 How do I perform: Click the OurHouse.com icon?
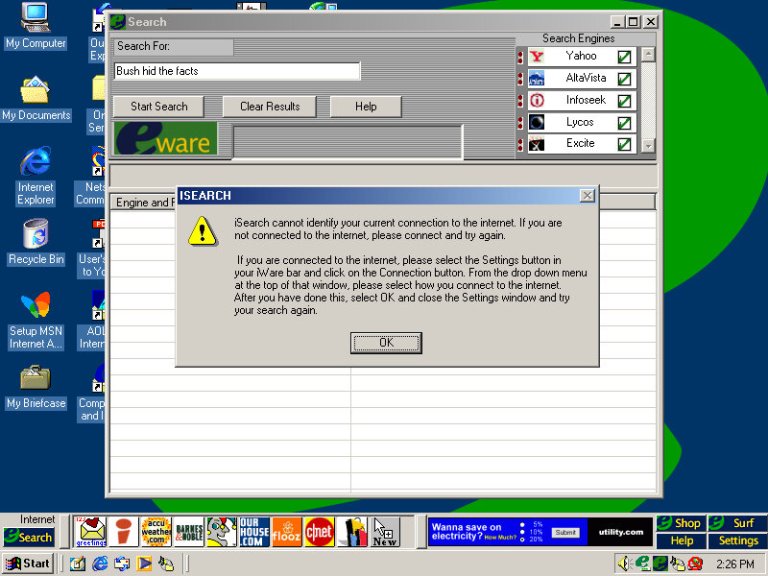[x=254, y=531]
